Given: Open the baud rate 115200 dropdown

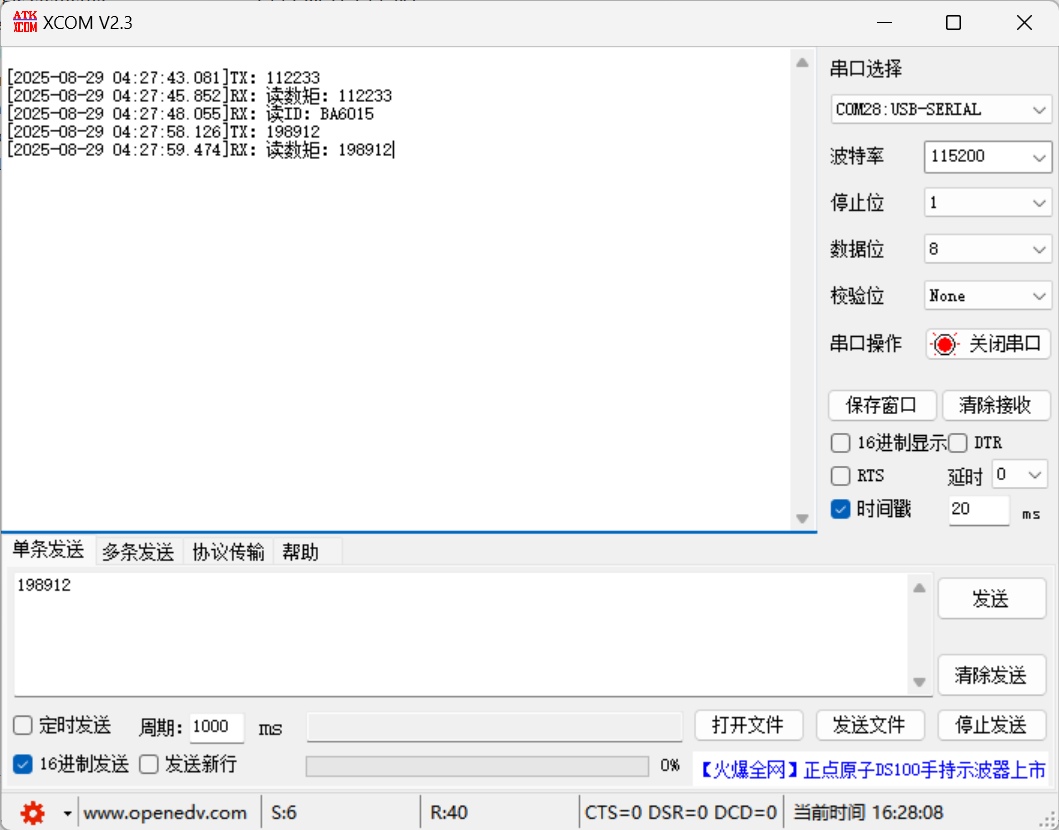Looking at the screenshot, I should (987, 157).
